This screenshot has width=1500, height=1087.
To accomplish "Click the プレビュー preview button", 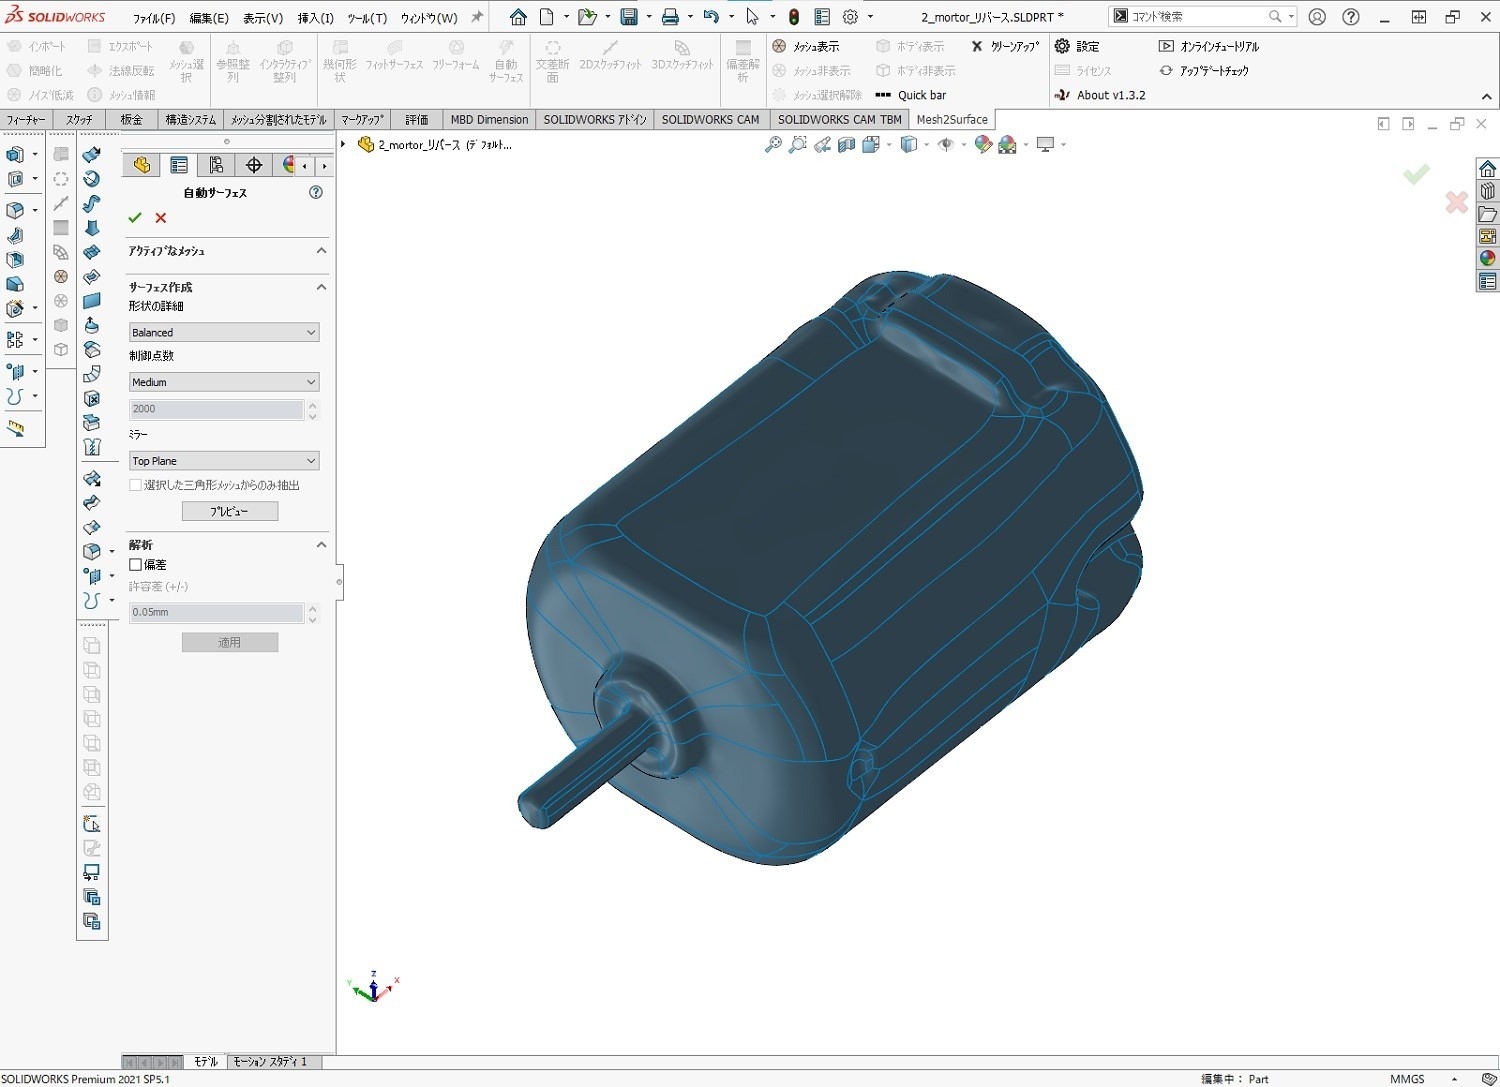I will click(x=229, y=511).
